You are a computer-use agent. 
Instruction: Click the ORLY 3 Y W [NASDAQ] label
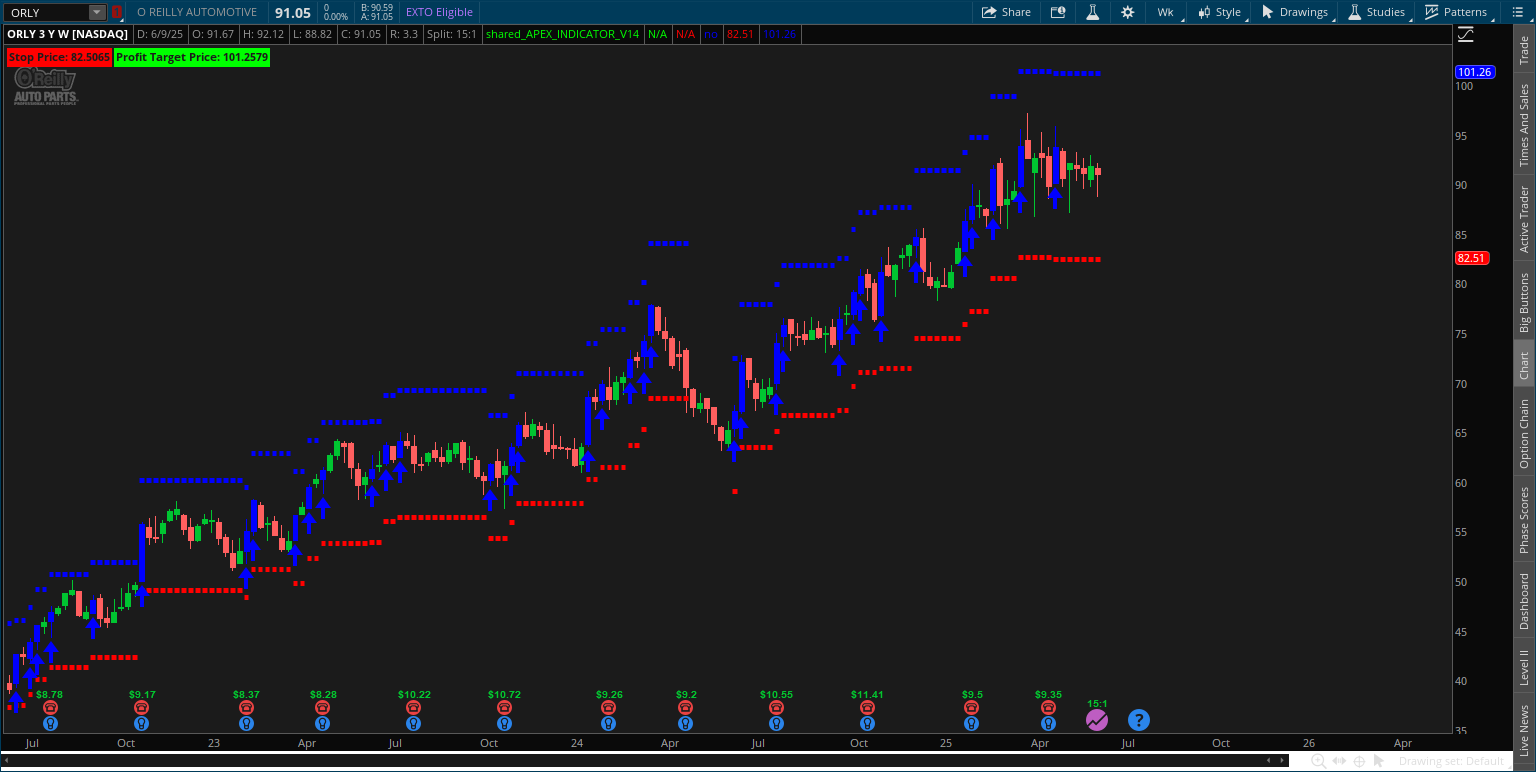[x=68, y=34]
